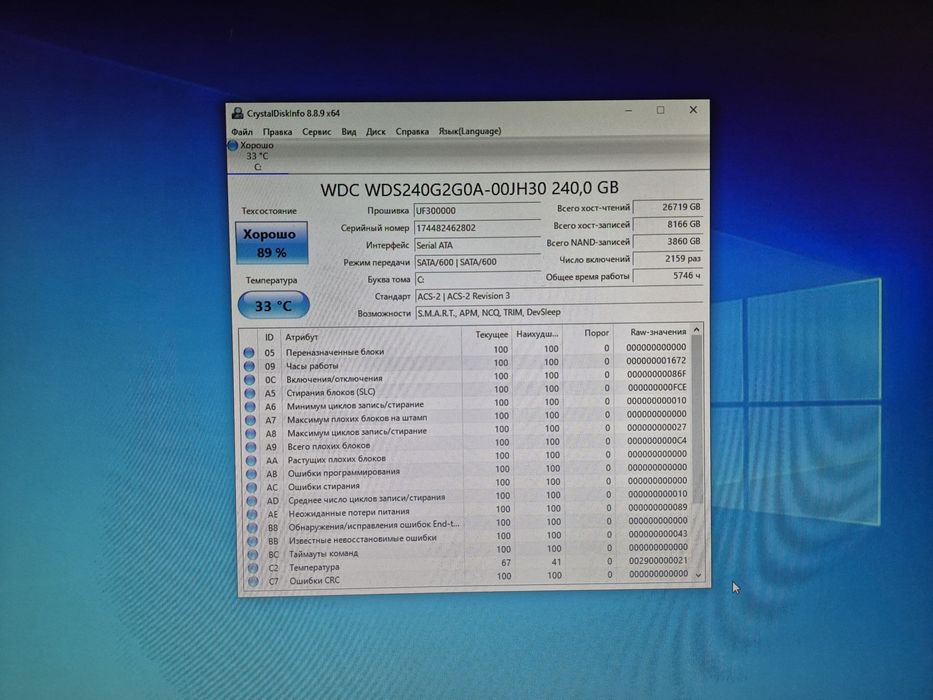Click status icon for Переназначенные блоки row
This screenshot has height=700, width=933.
tap(249, 352)
